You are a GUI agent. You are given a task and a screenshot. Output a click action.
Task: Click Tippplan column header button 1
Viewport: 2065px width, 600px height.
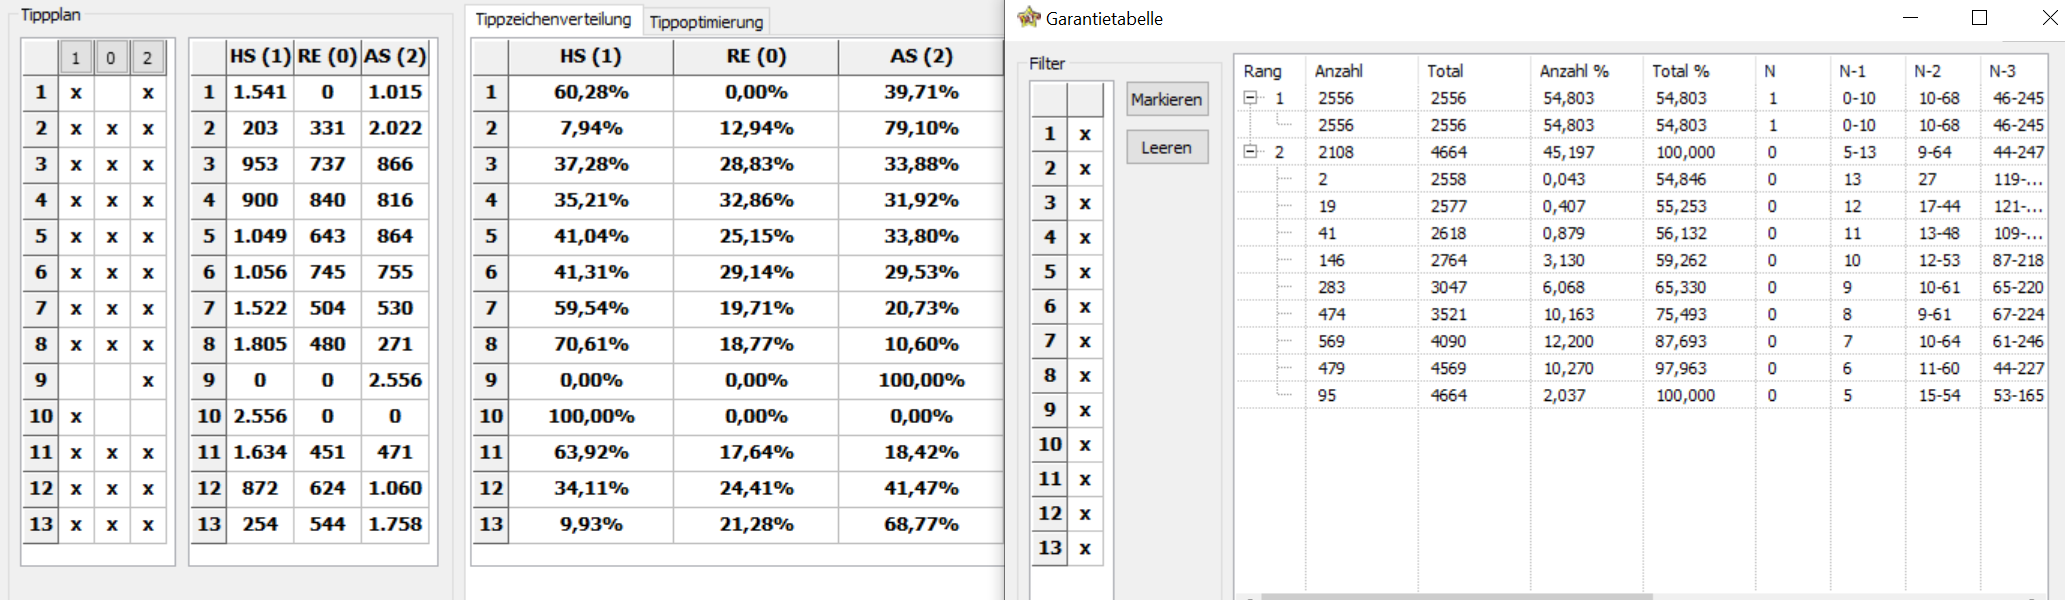tap(75, 58)
